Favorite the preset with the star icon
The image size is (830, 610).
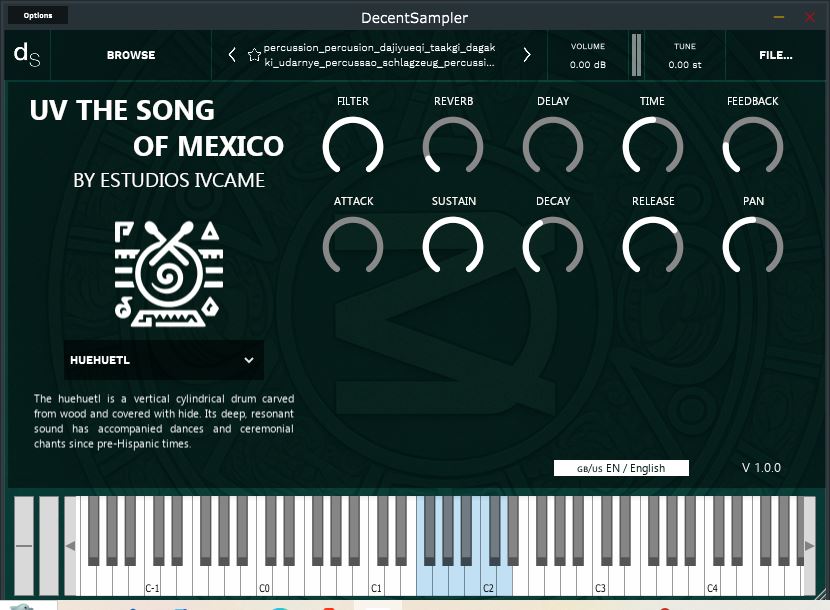(x=254, y=55)
